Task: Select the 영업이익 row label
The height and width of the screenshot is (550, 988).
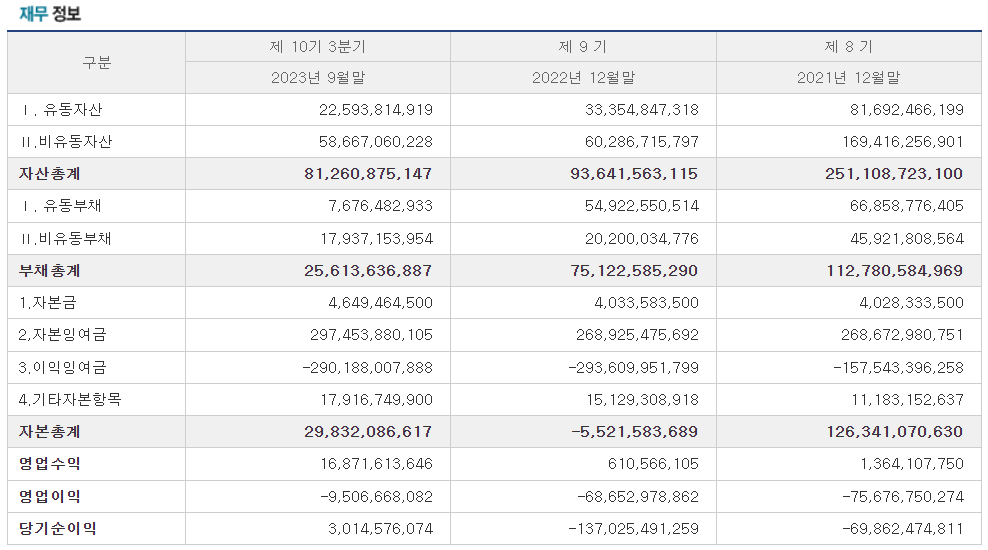Action: 50,496
